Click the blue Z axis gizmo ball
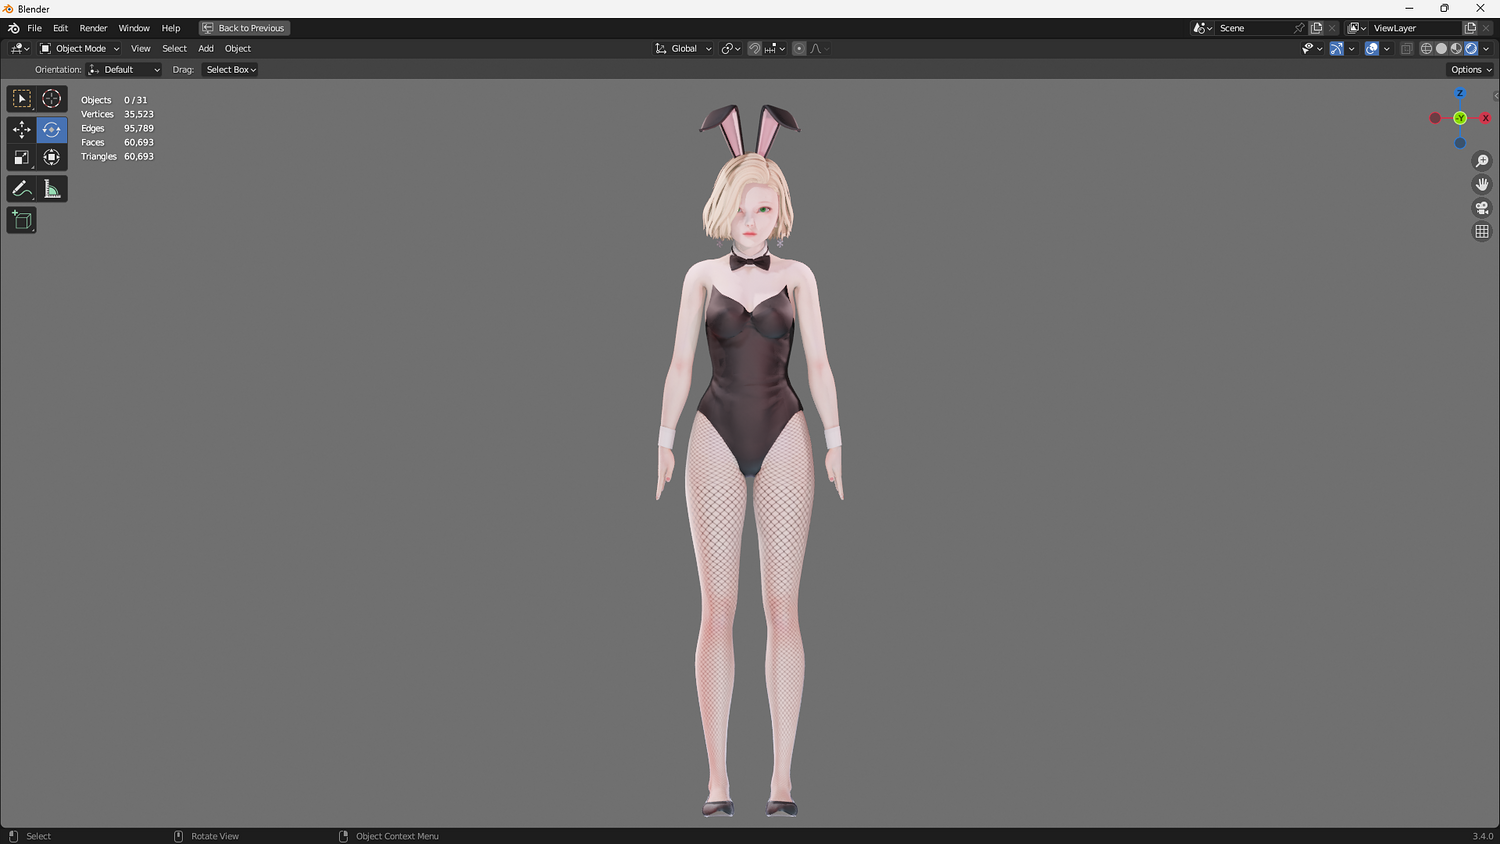1500x844 pixels. point(1460,93)
